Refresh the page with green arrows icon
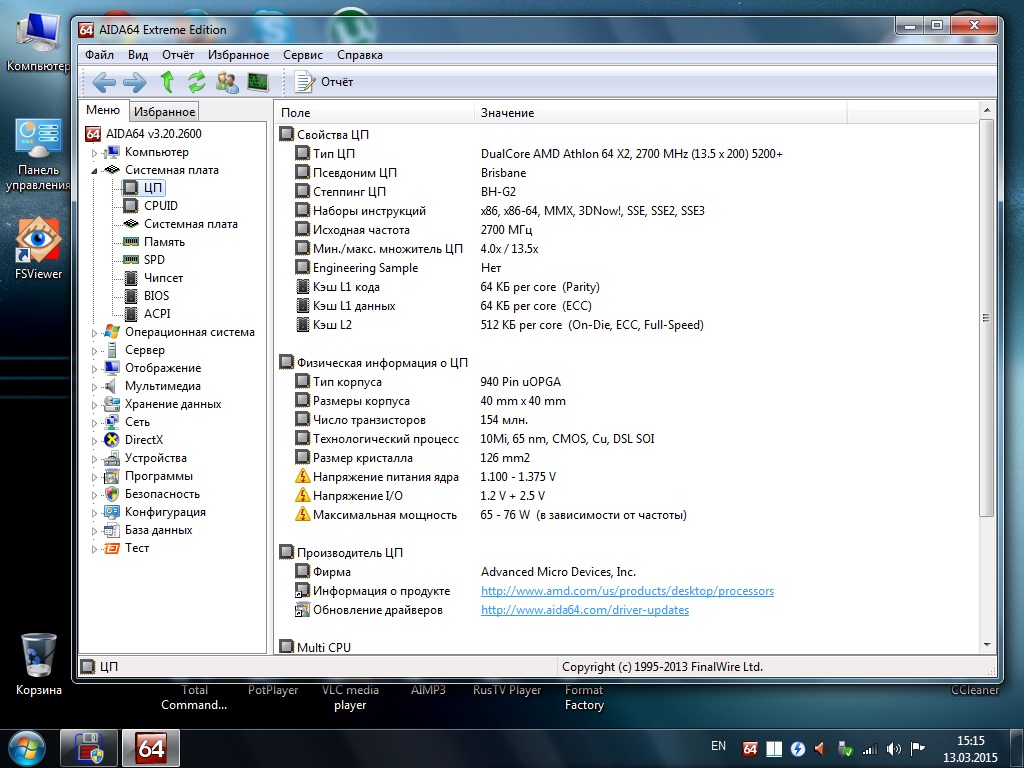1024x768 pixels. pos(197,82)
